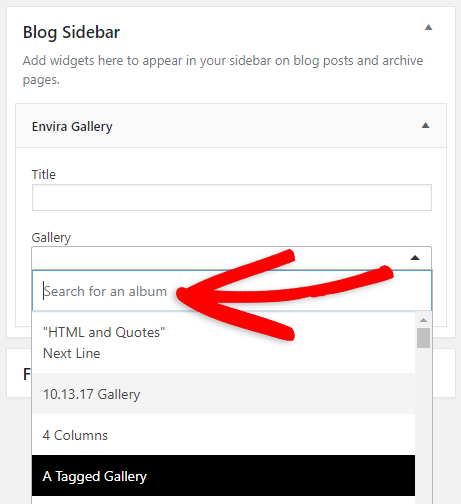
Task: Choose the 10.13.17 Gallery option
Action: point(224,394)
